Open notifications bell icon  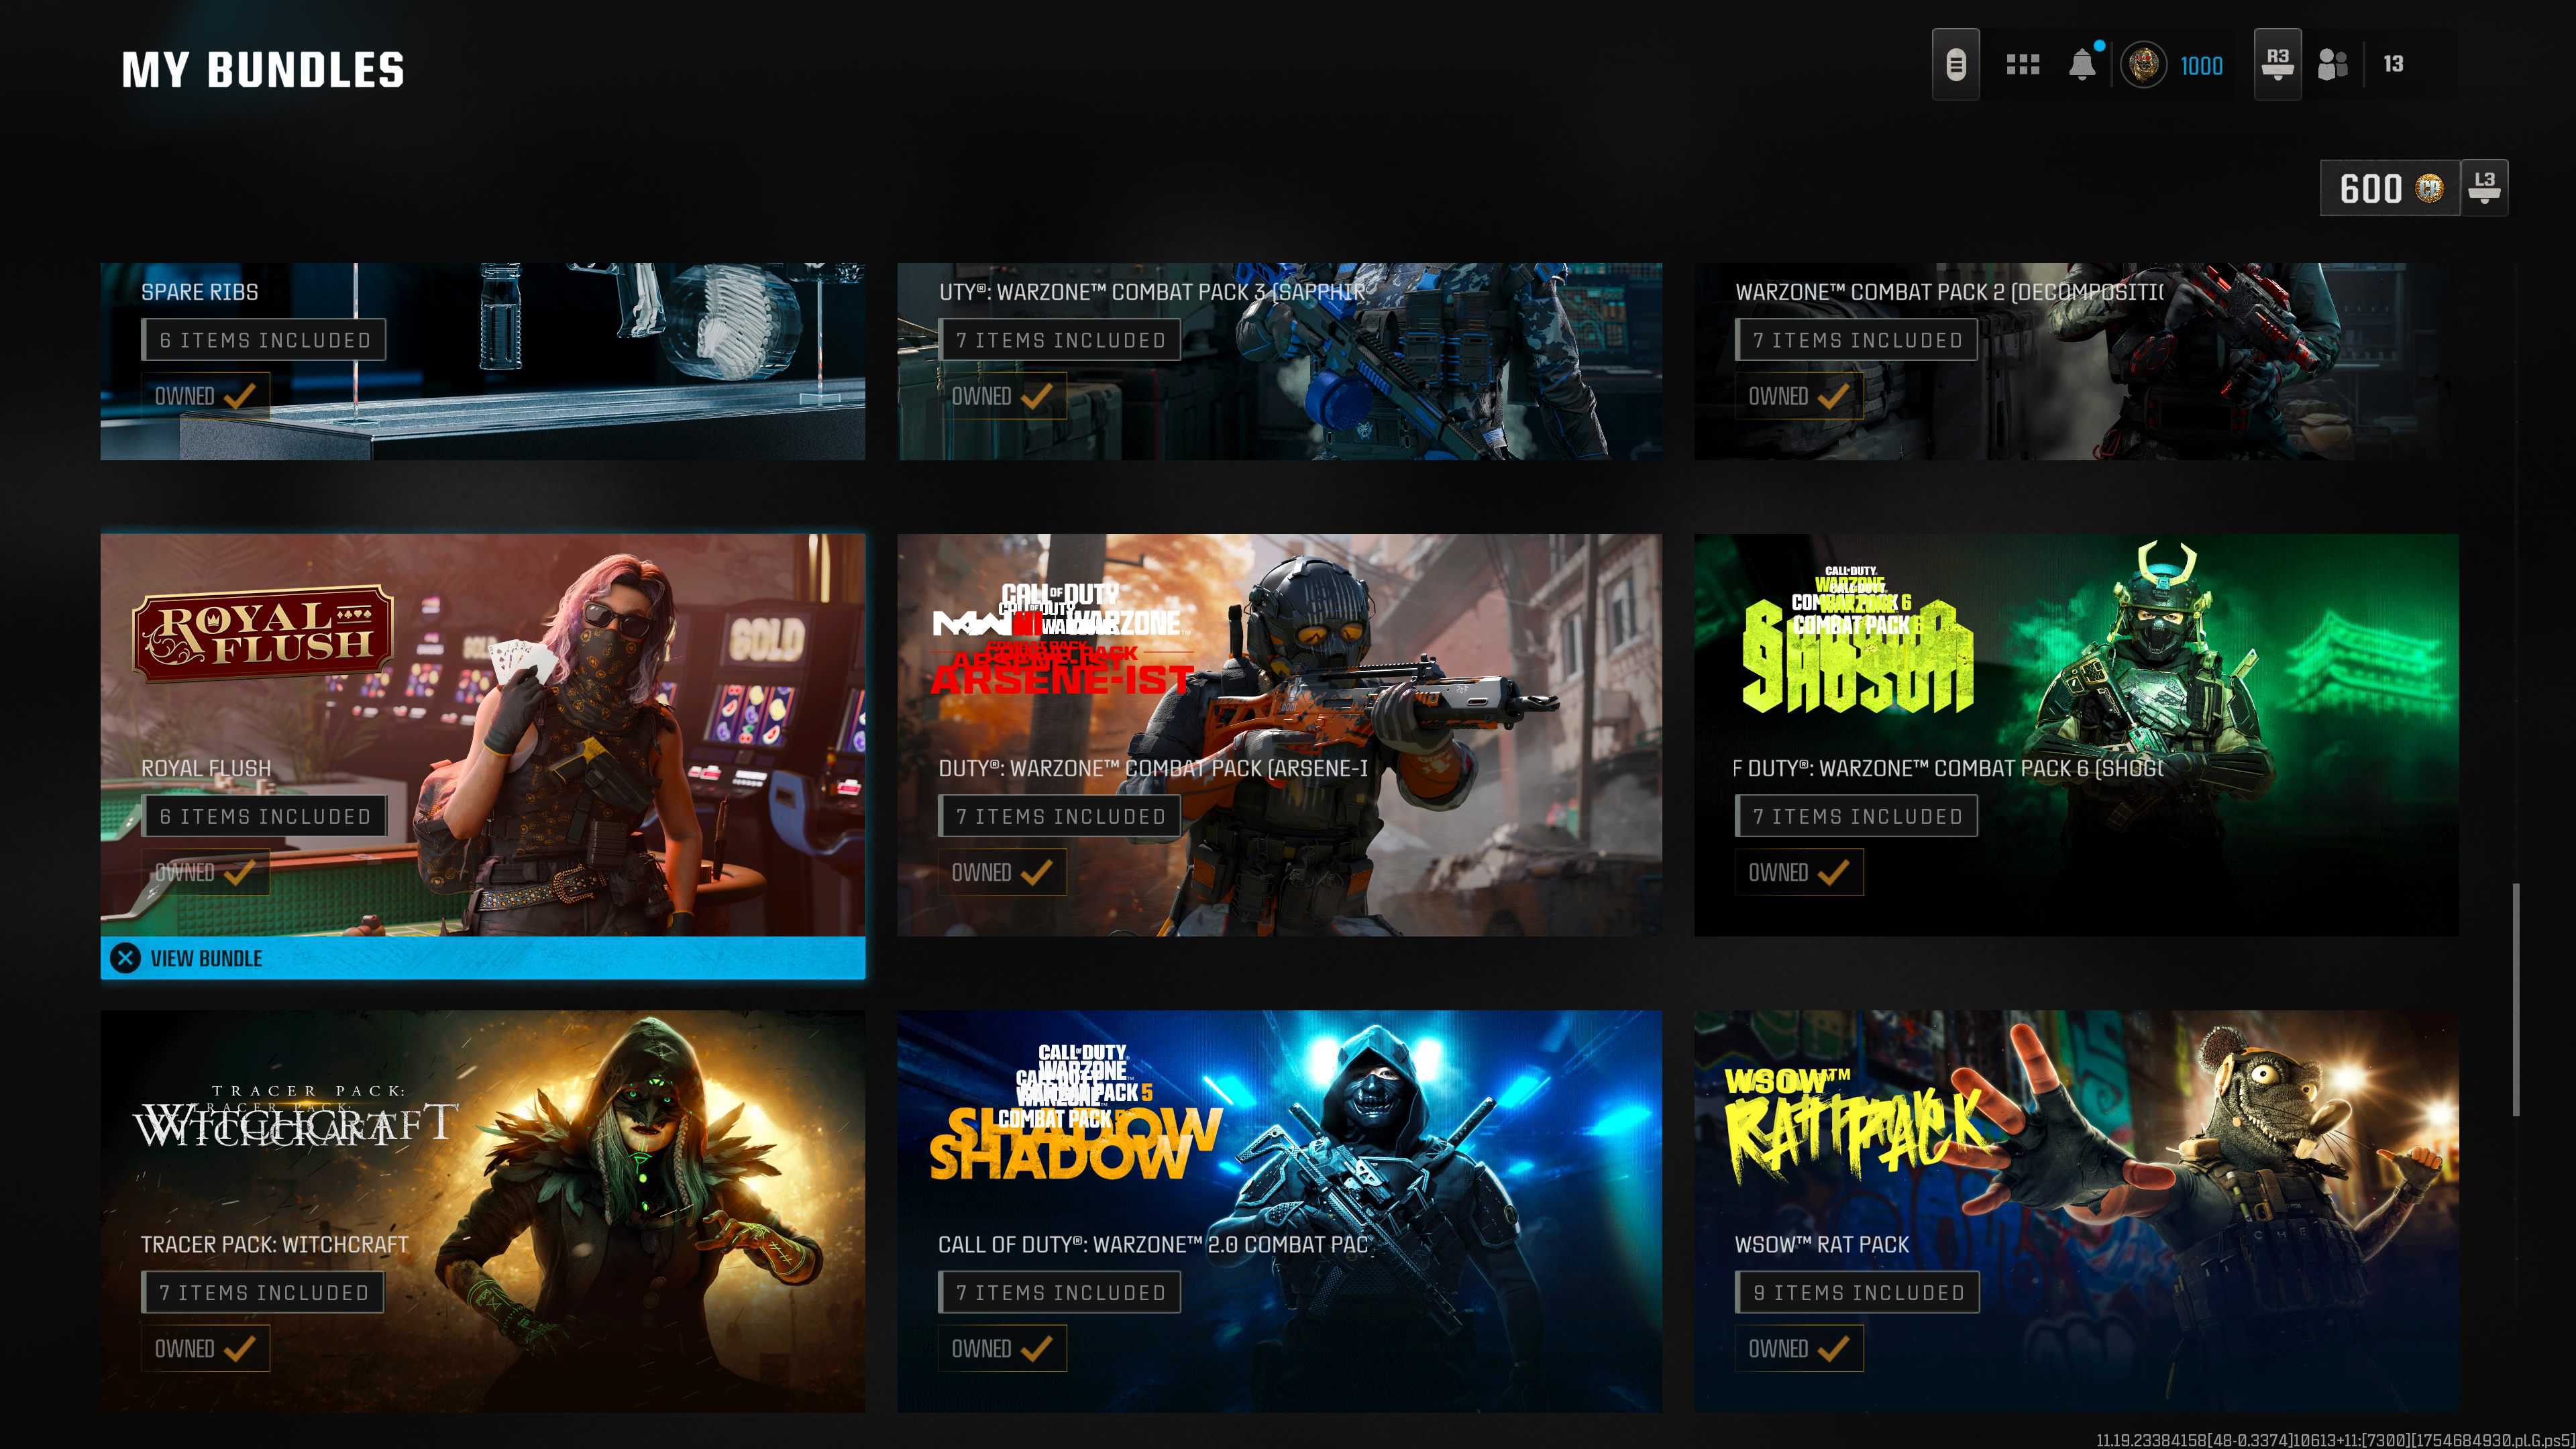point(2082,64)
